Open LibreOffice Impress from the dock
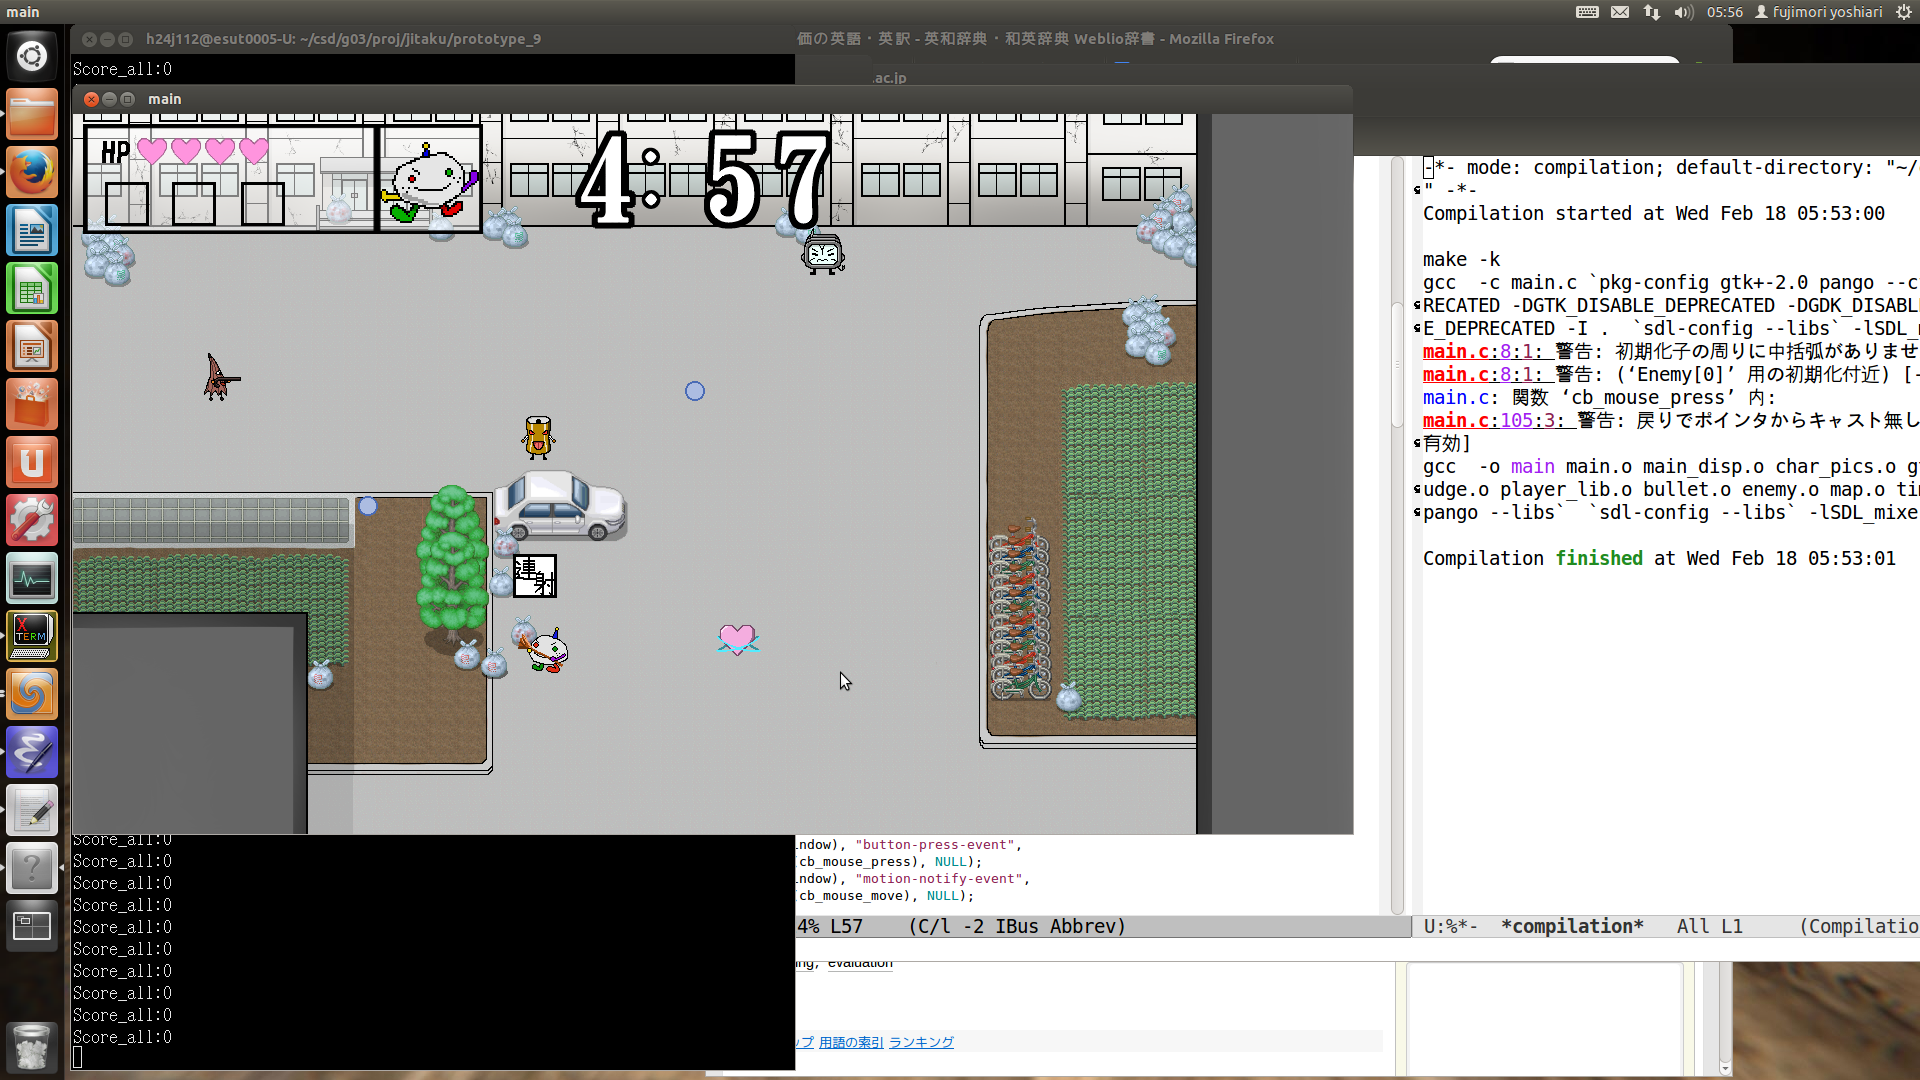 (32, 346)
